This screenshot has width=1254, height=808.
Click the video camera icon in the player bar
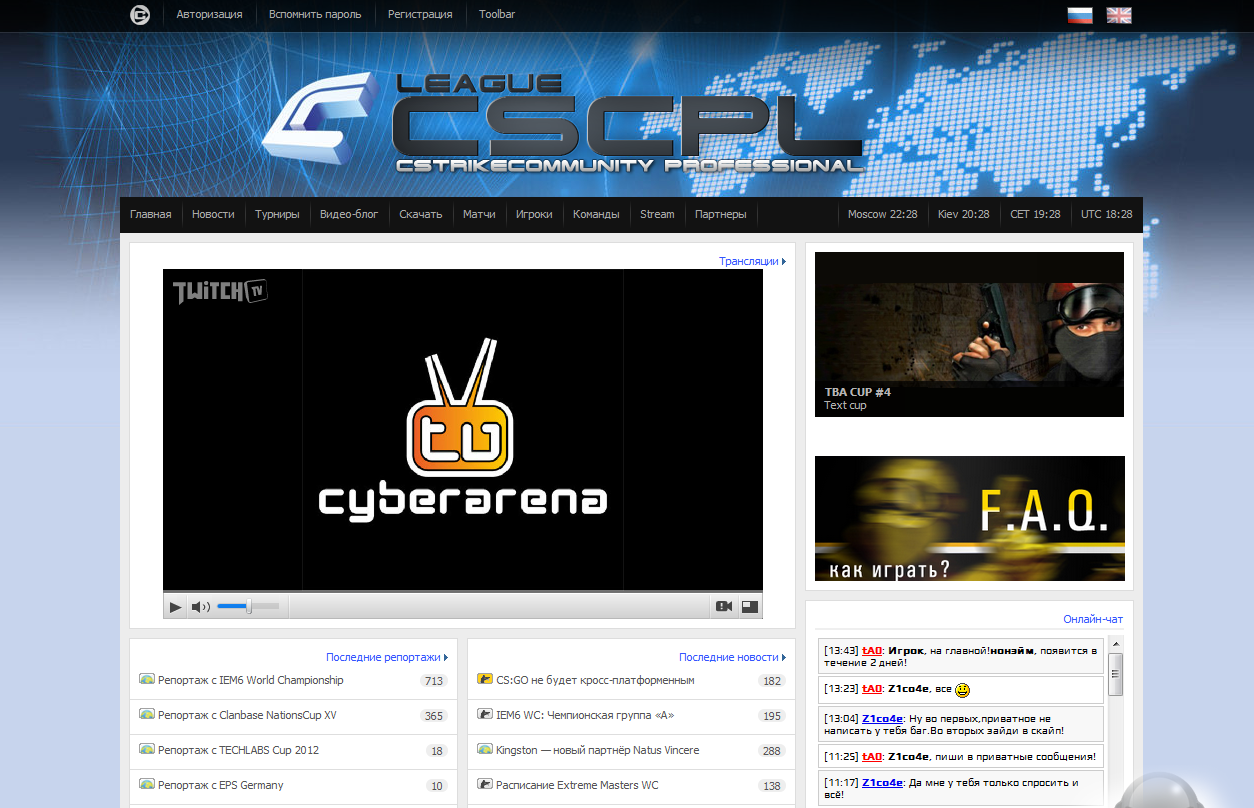click(x=724, y=606)
